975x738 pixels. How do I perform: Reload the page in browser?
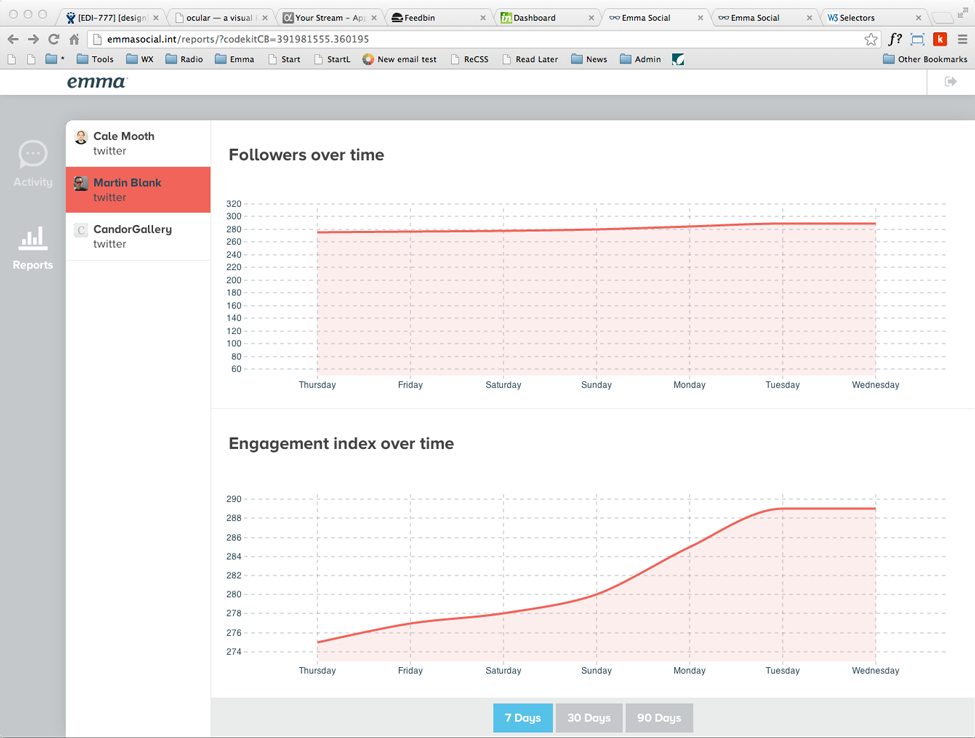[x=53, y=39]
